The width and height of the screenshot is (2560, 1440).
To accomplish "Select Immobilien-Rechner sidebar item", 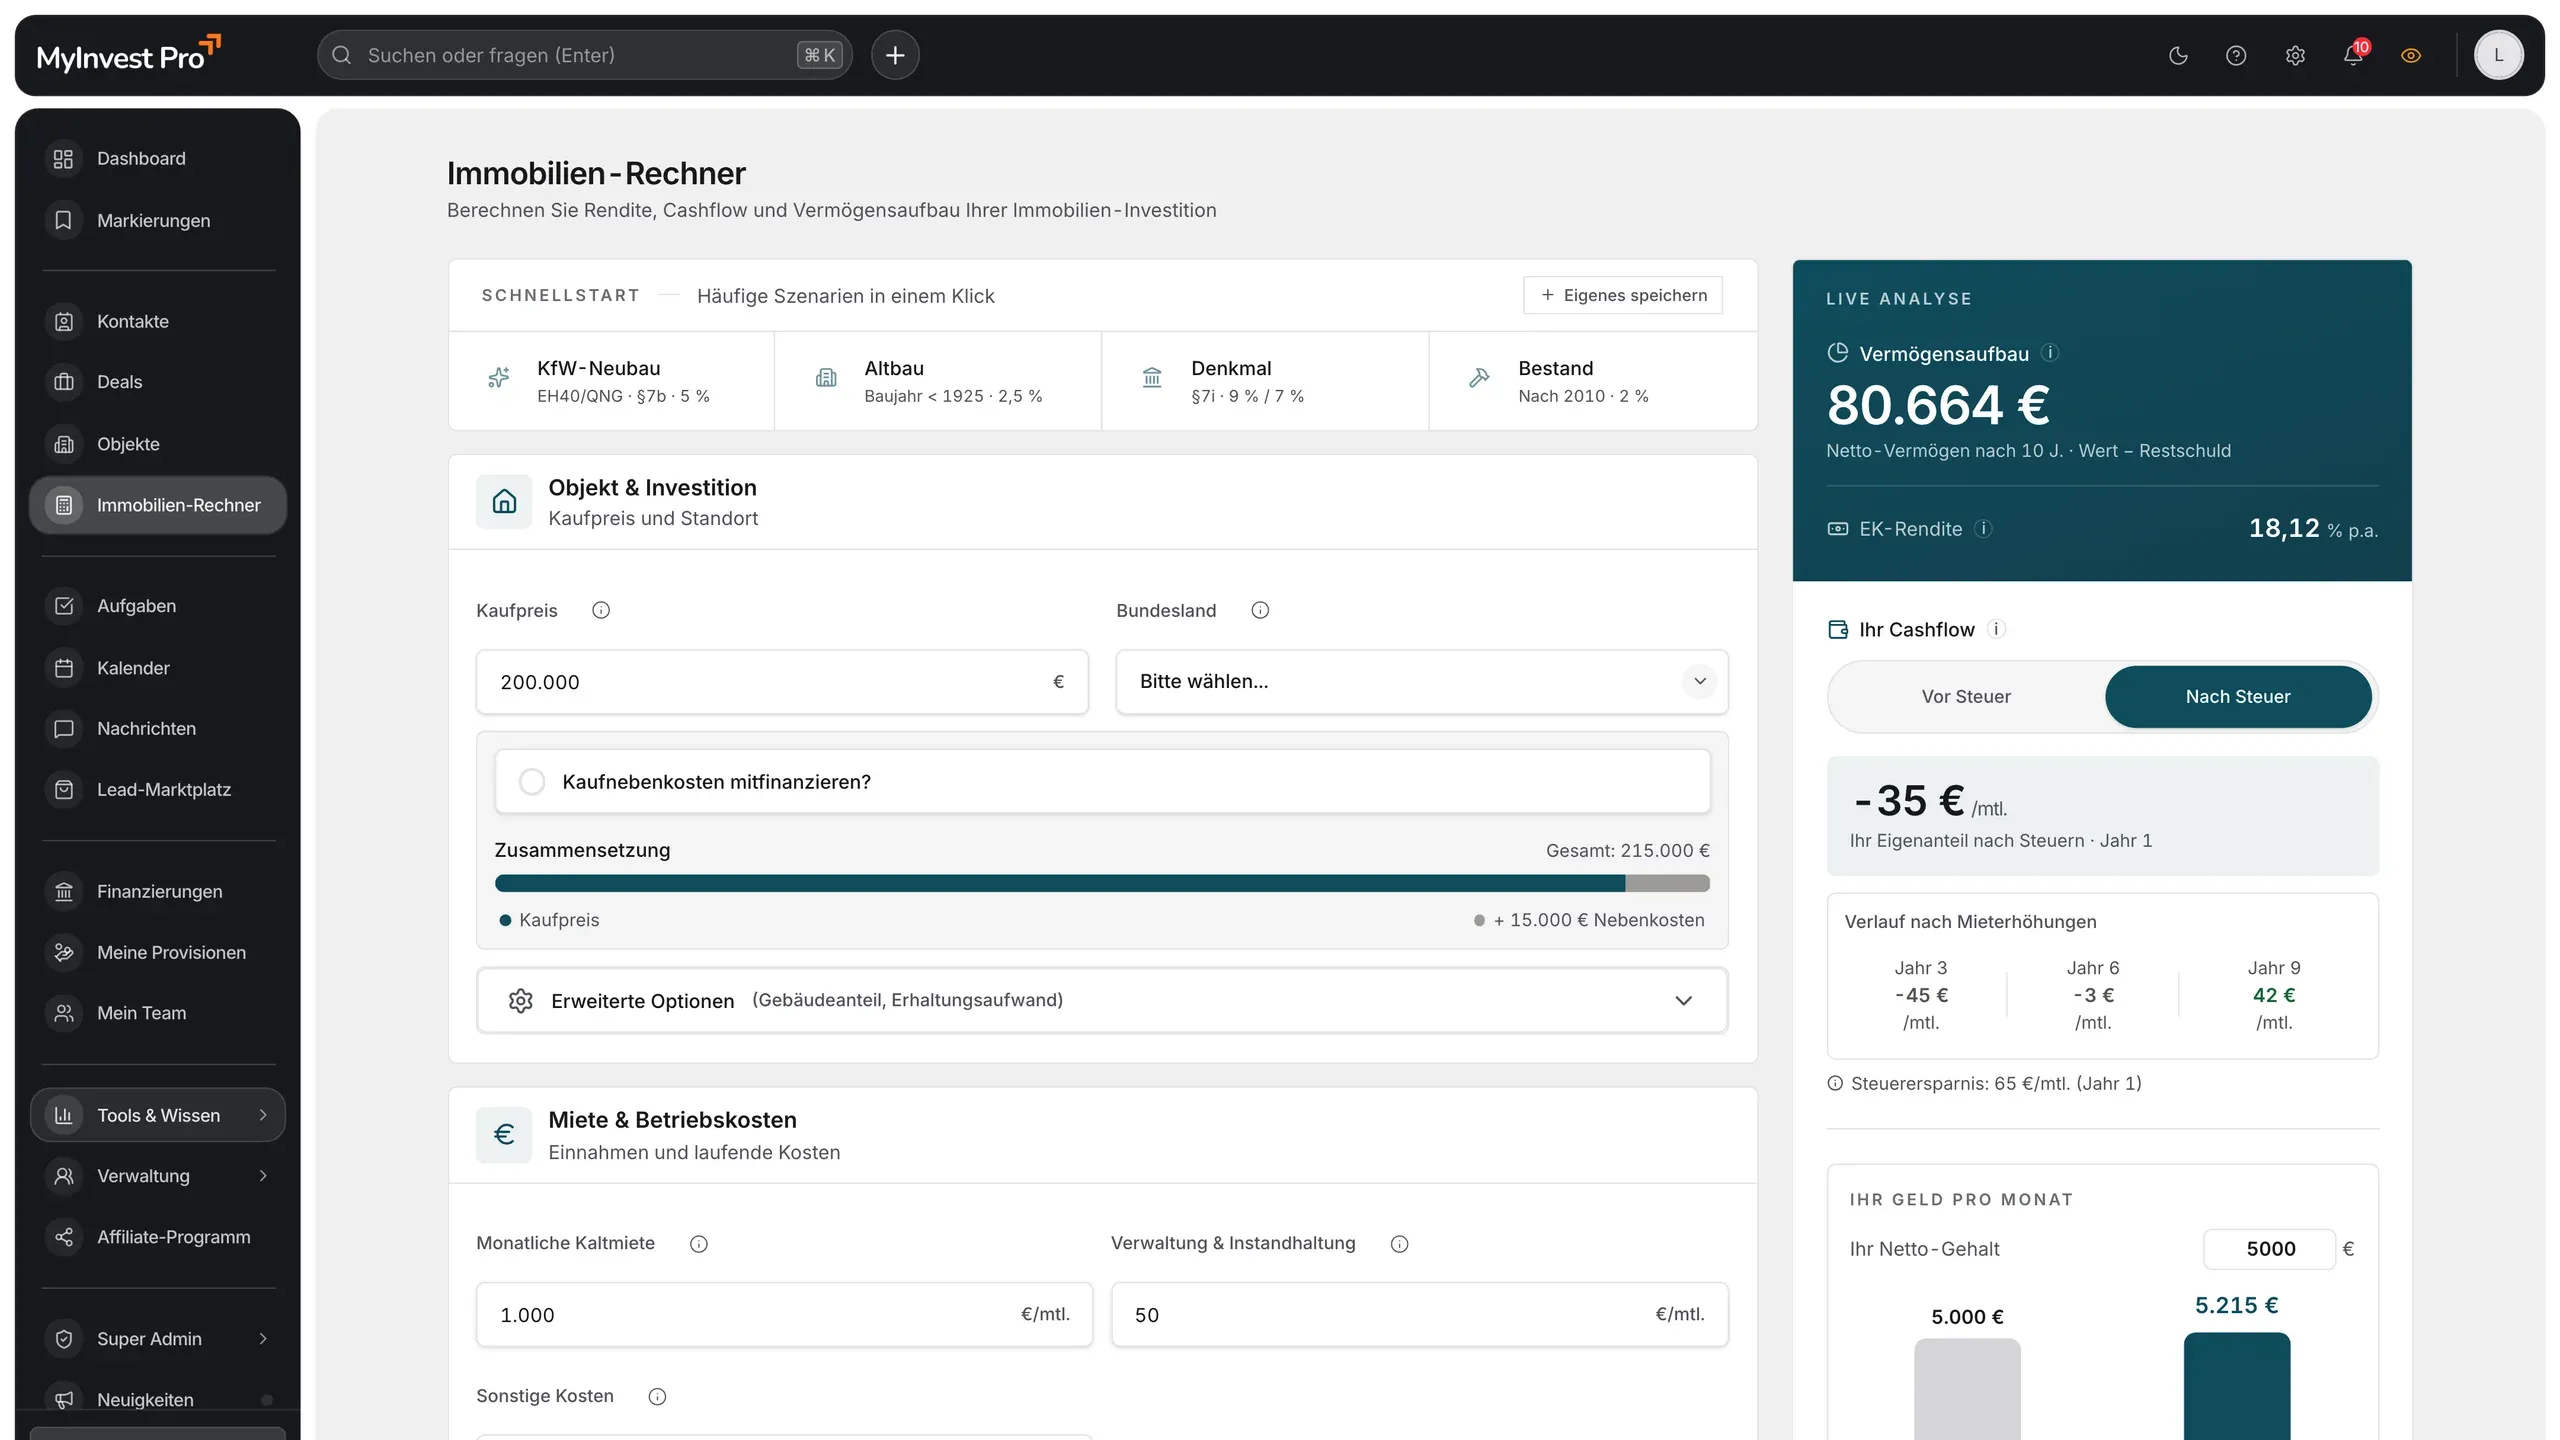I will pos(158,505).
